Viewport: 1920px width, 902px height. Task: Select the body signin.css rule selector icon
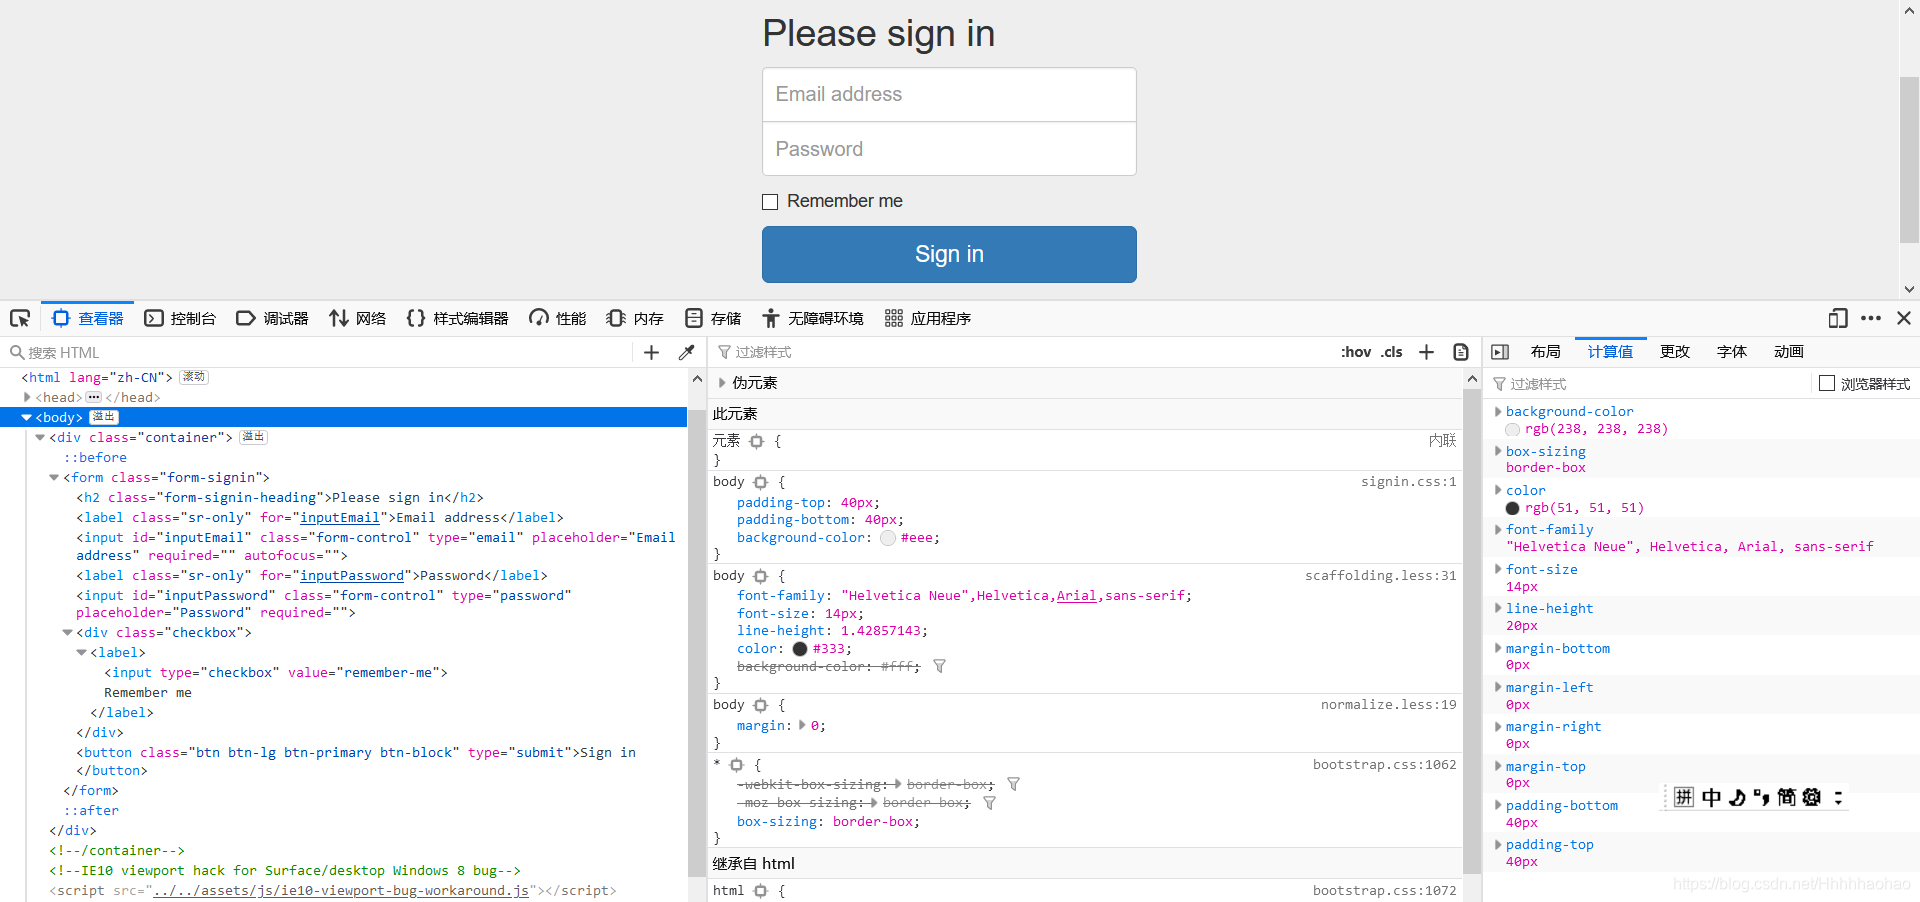[x=760, y=482]
